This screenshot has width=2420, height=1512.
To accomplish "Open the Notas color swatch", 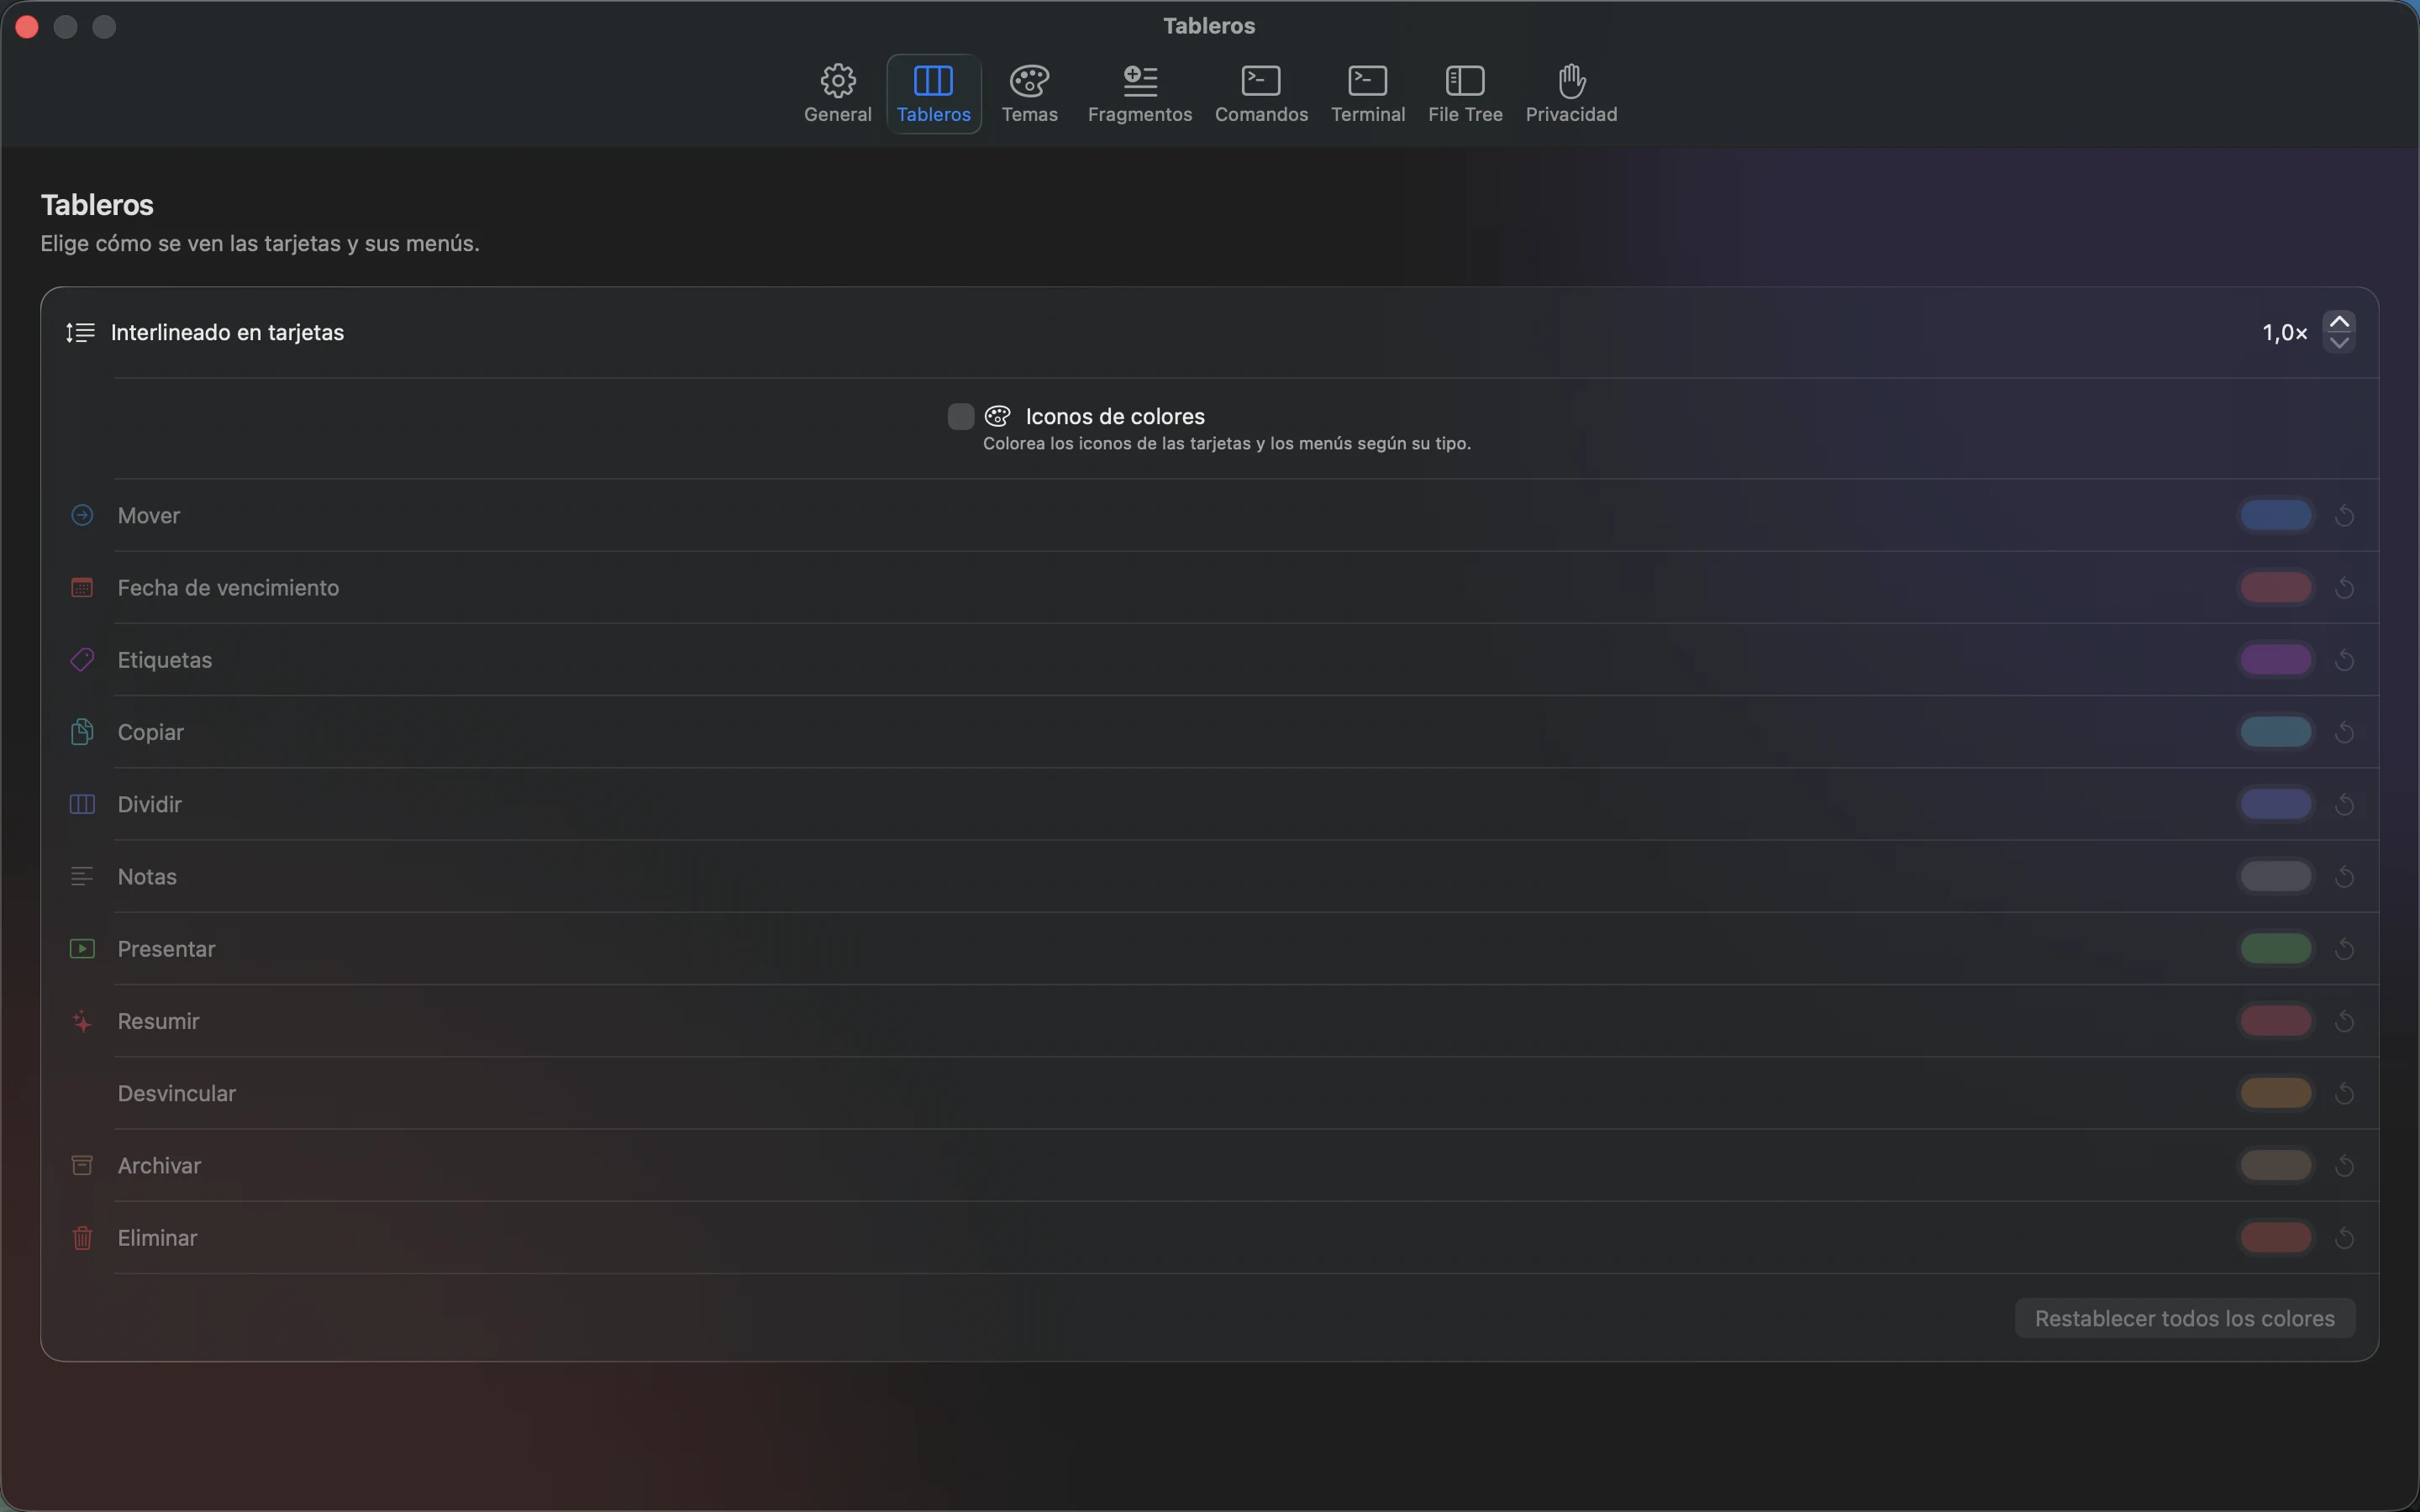I will (2275, 876).
